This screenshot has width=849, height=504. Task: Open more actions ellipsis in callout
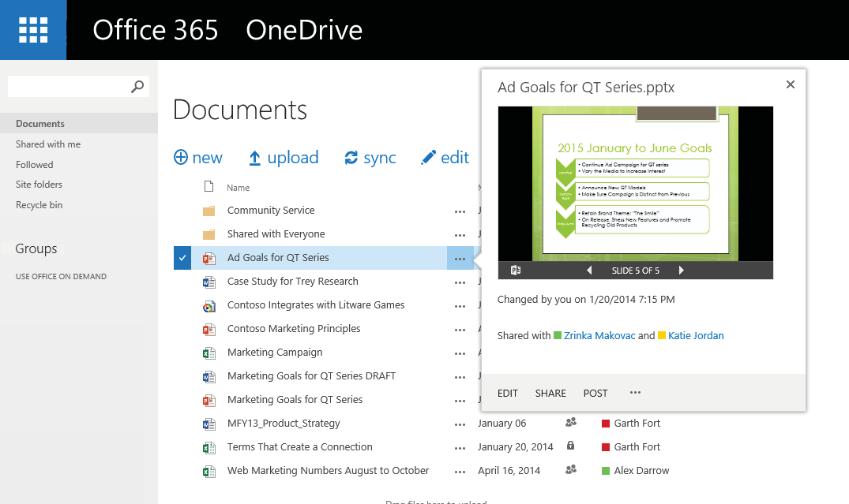(635, 392)
